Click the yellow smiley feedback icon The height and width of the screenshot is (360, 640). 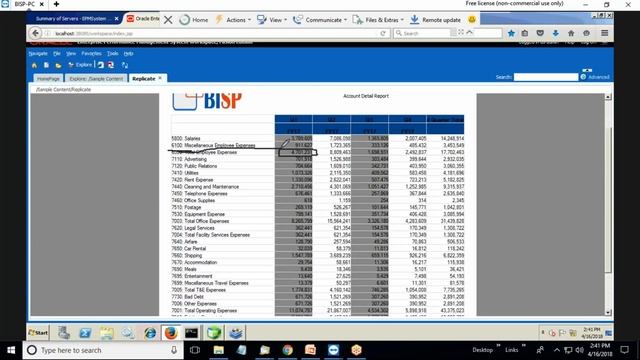[x=472, y=20]
